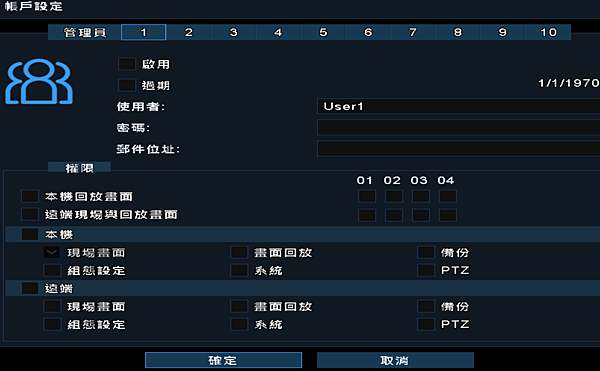The width and height of the screenshot is (600, 371).
Task: Click the 密碼 input field
Action: click(x=458, y=127)
